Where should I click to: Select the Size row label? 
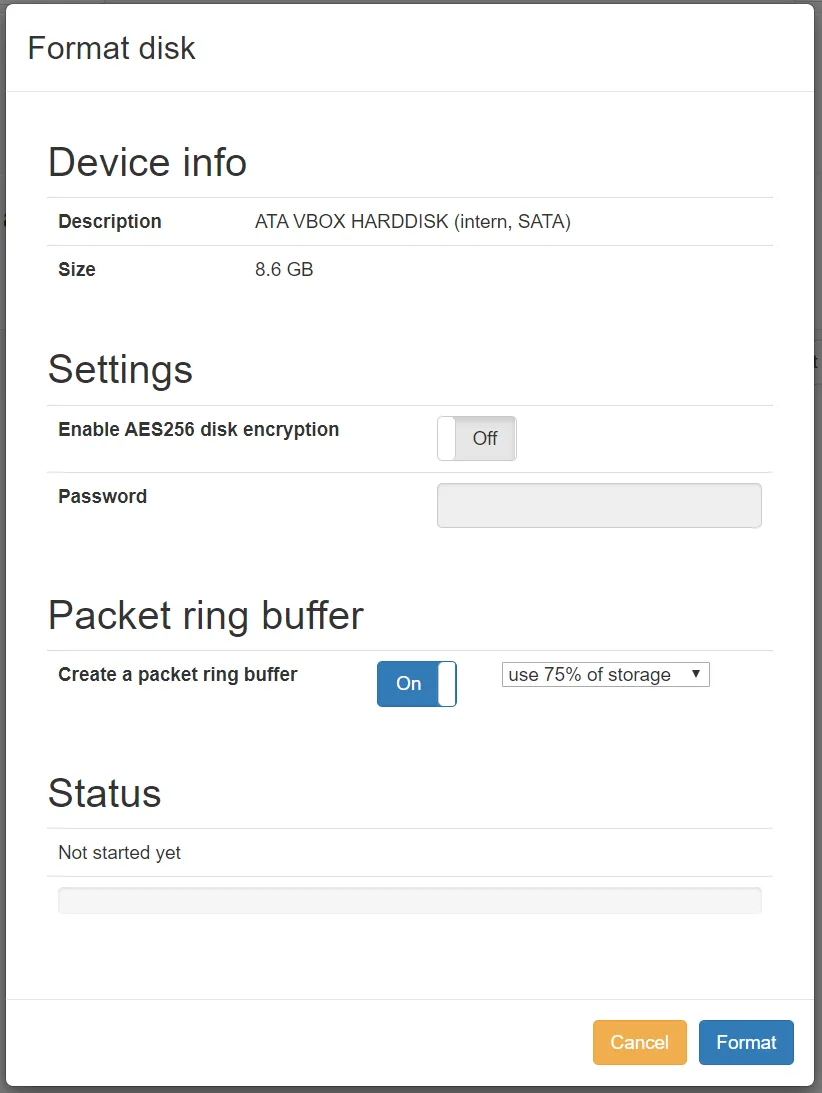pyautogui.click(x=77, y=270)
